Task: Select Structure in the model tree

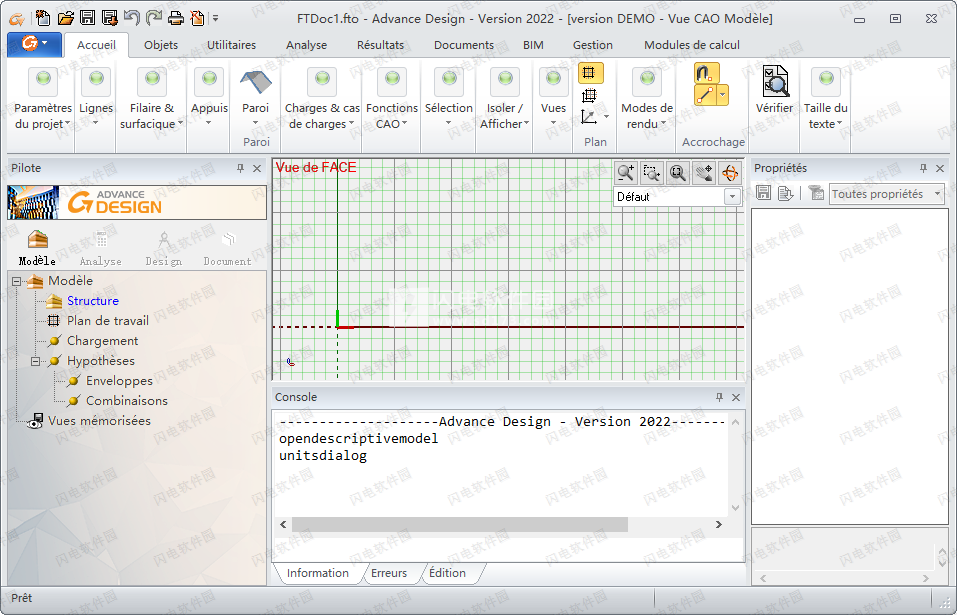Action: [x=93, y=301]
